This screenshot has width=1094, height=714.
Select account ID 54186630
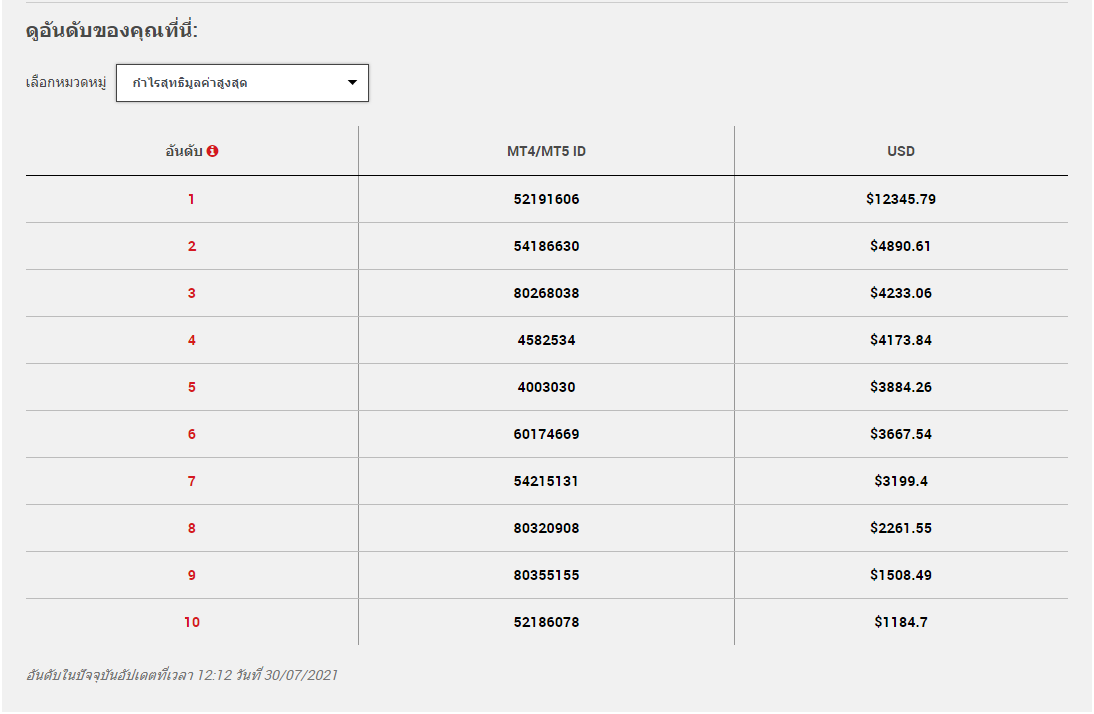tap(546, 246)
